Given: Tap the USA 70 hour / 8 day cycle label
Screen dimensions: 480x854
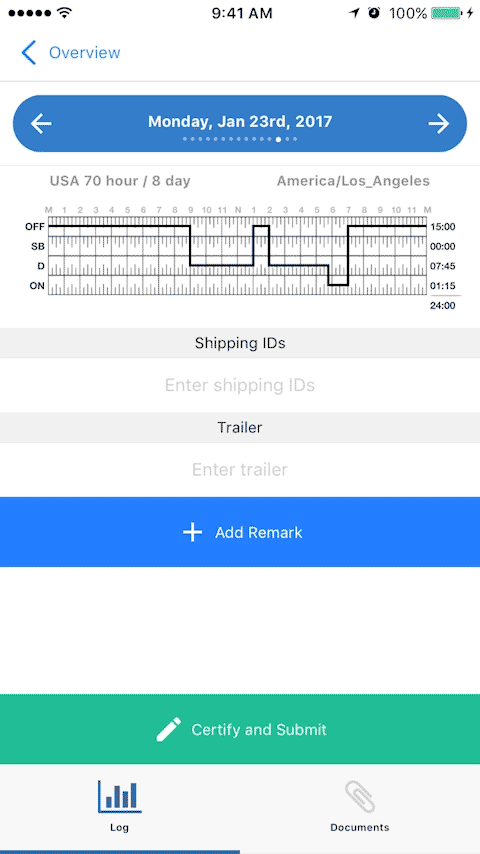Looking at the screenshot, I should [x=120, y=181].
